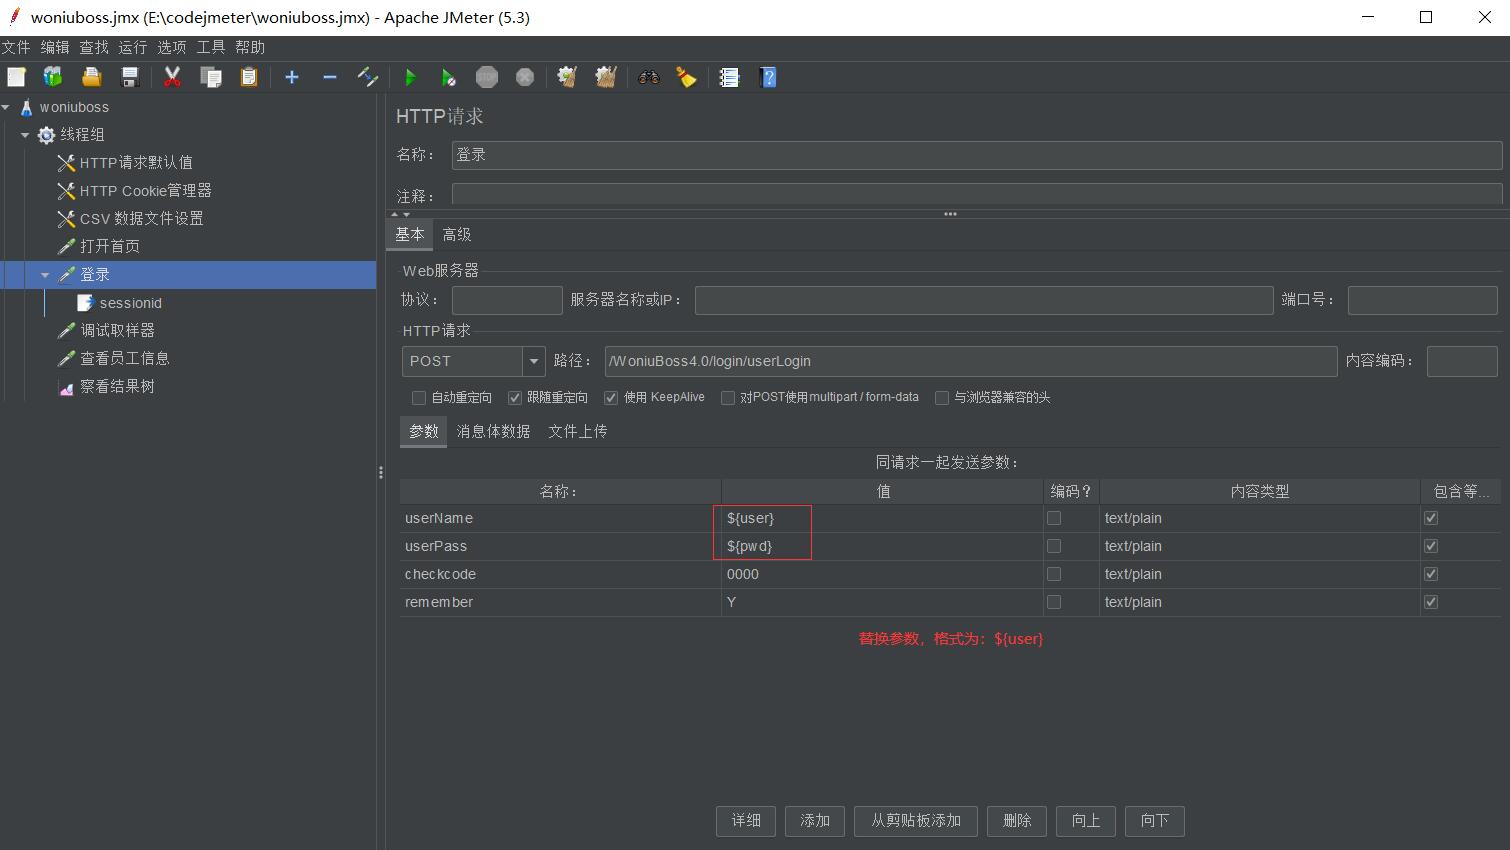This screenshot has height=850, width=1510.
Task: Collapse the 线程组 node arrow
Action: point(25,134)
